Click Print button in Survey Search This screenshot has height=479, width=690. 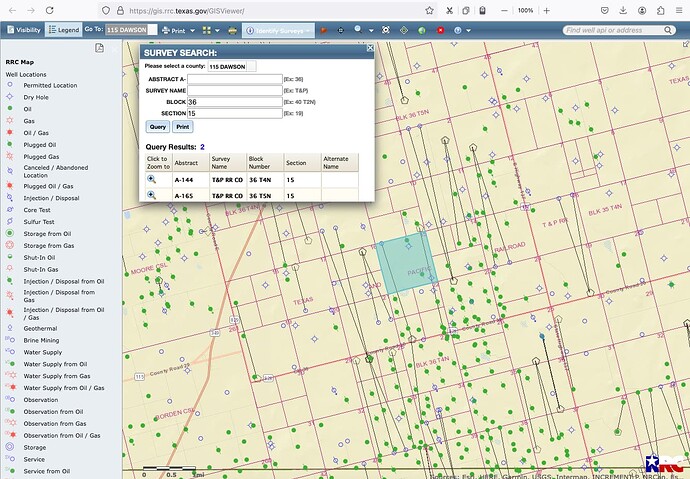click(x=182, y=127)
